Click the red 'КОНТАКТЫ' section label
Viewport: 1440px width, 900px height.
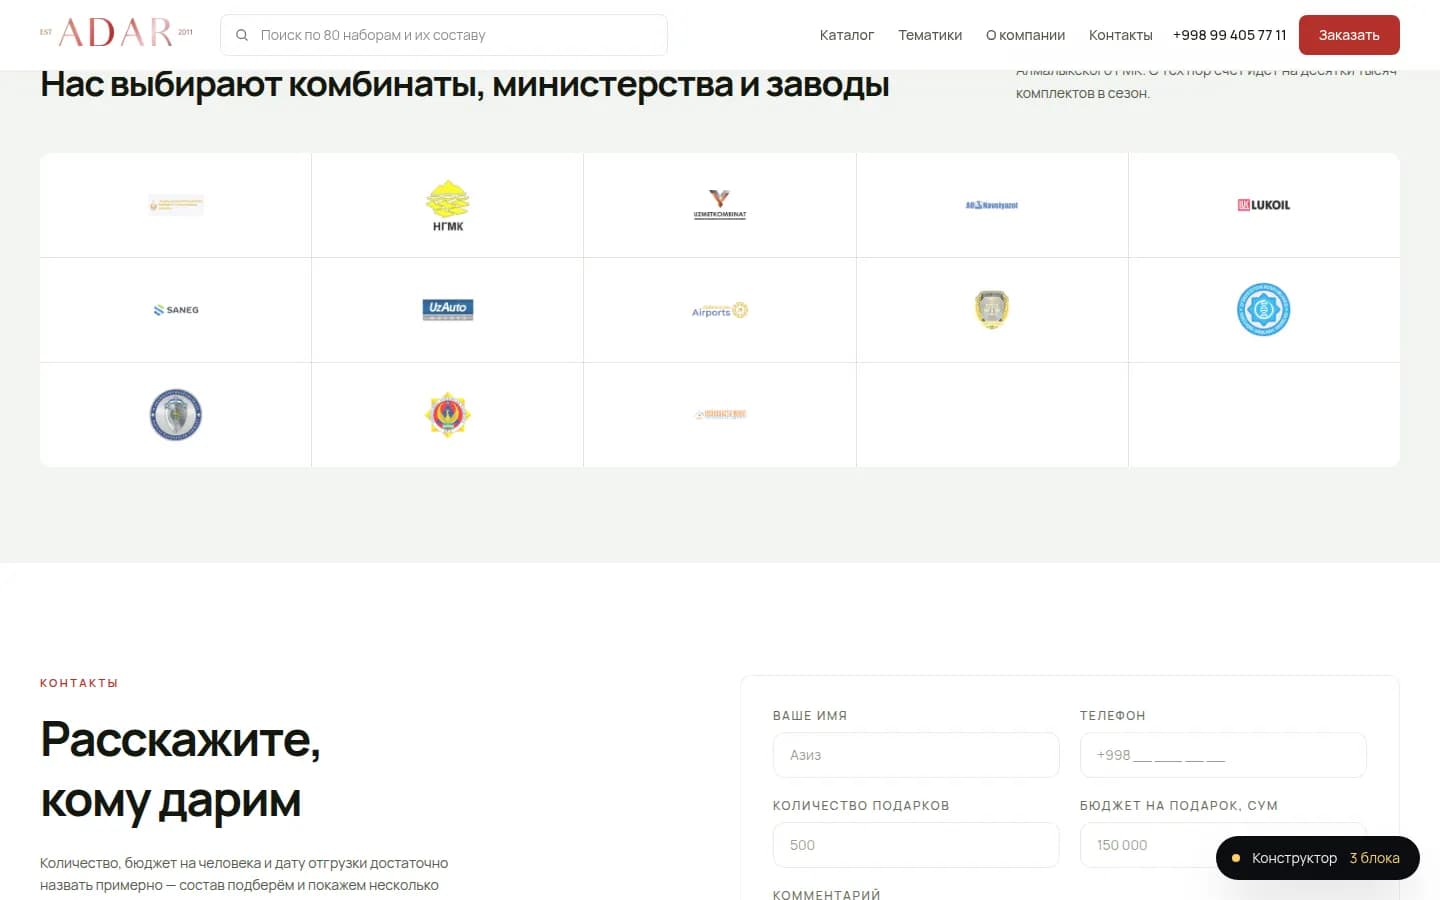coord(79,683)
